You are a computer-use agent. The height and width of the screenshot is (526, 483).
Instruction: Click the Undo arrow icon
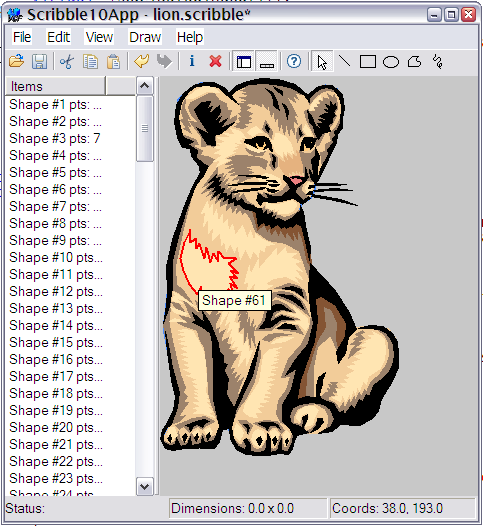(142, 61)
